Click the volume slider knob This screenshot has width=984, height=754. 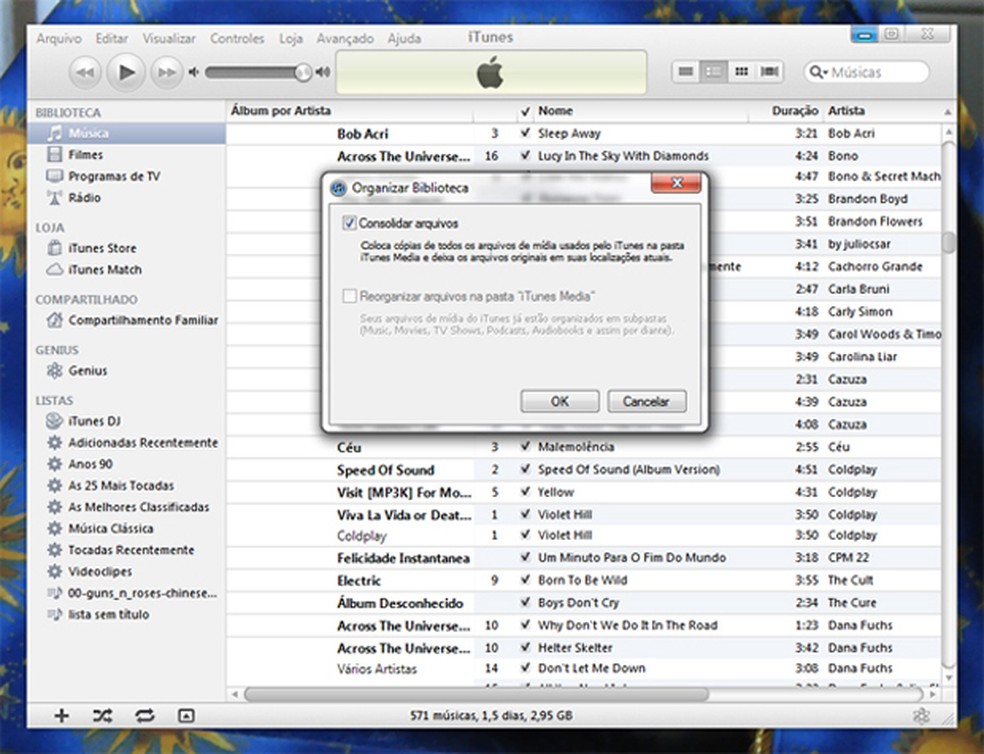[x=303, y=72]
